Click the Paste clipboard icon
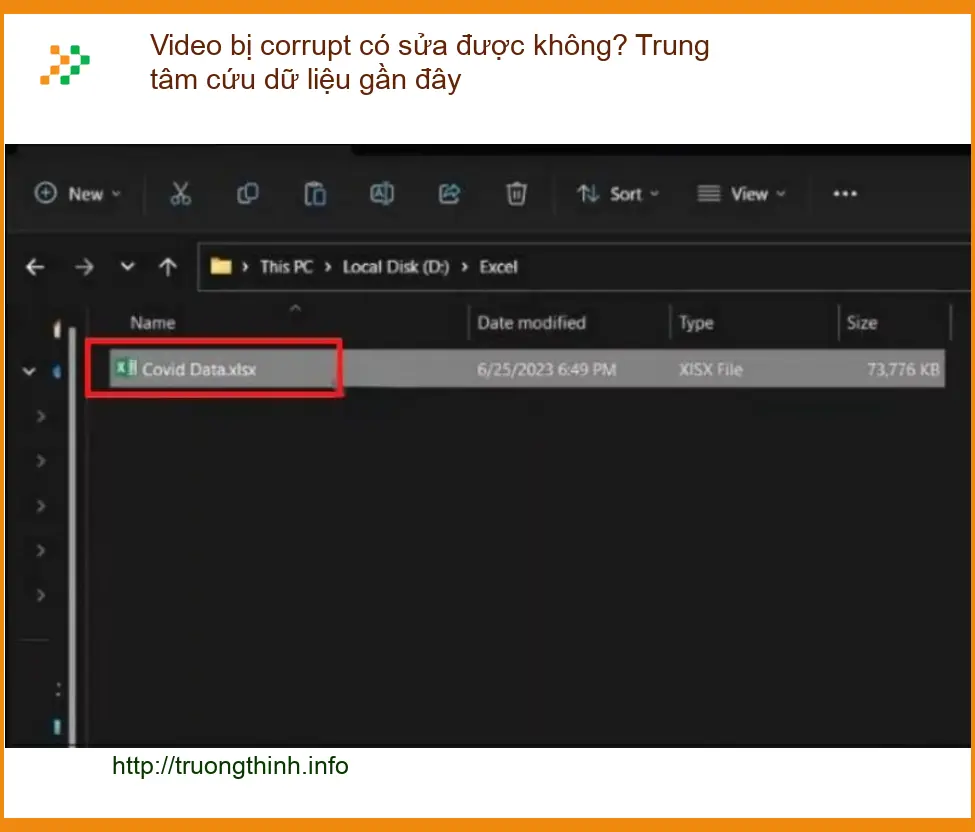This screenshot has height=832, width=975. click(x=315, y=194)
